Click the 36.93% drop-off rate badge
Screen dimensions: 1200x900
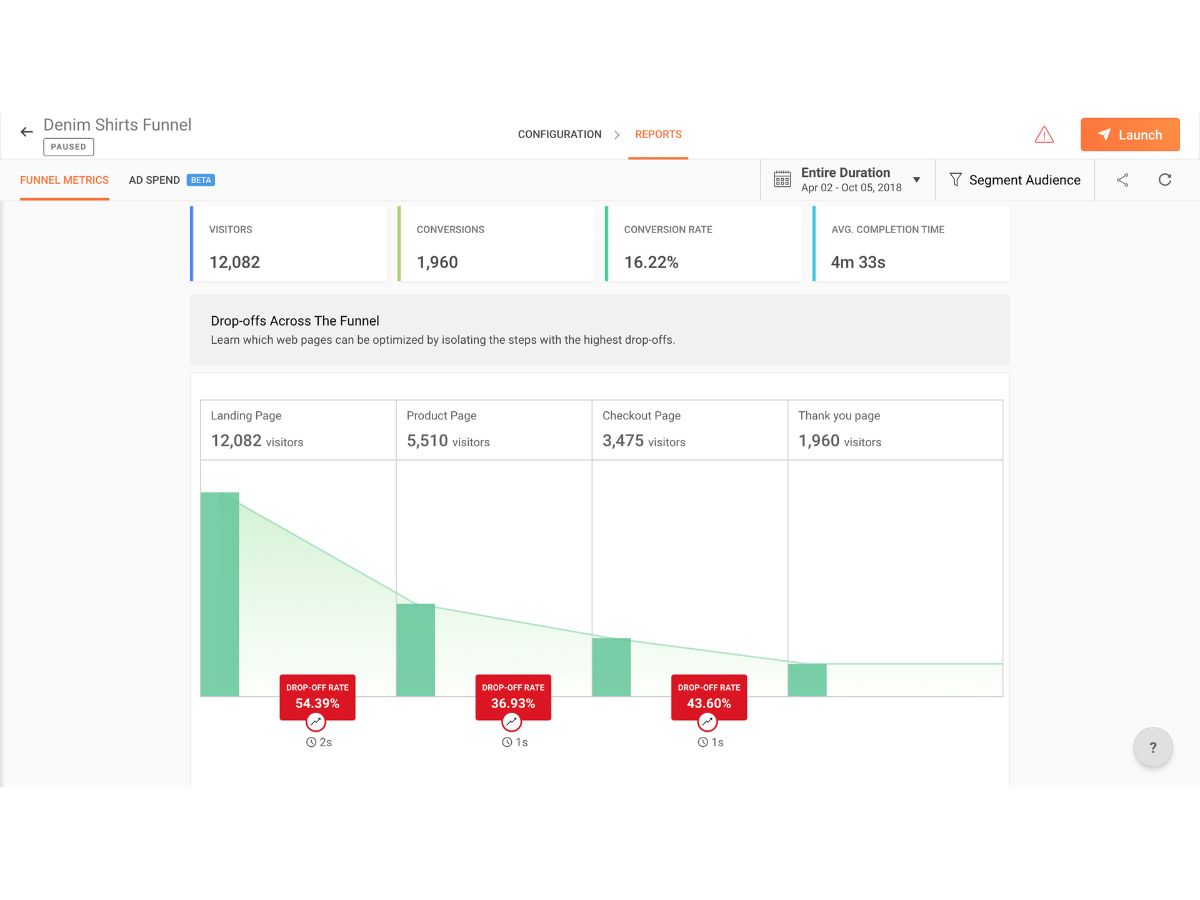(513, 696)
